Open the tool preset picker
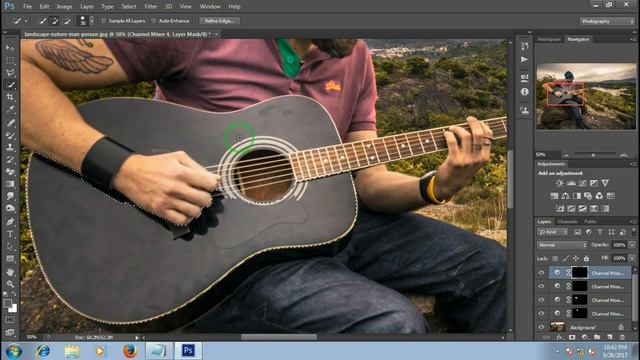 click(x=20, y=21)
